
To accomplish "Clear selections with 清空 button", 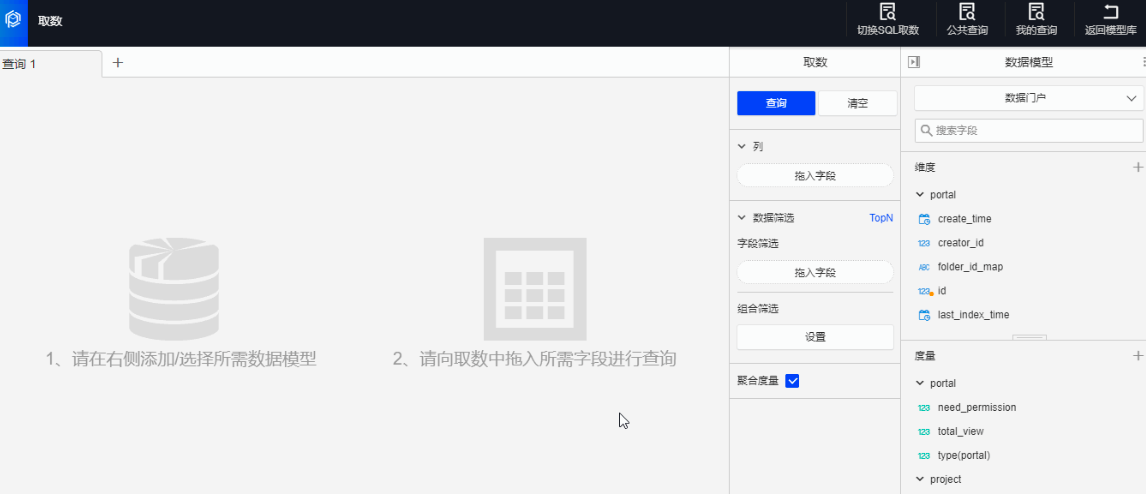I will point(857,104).
